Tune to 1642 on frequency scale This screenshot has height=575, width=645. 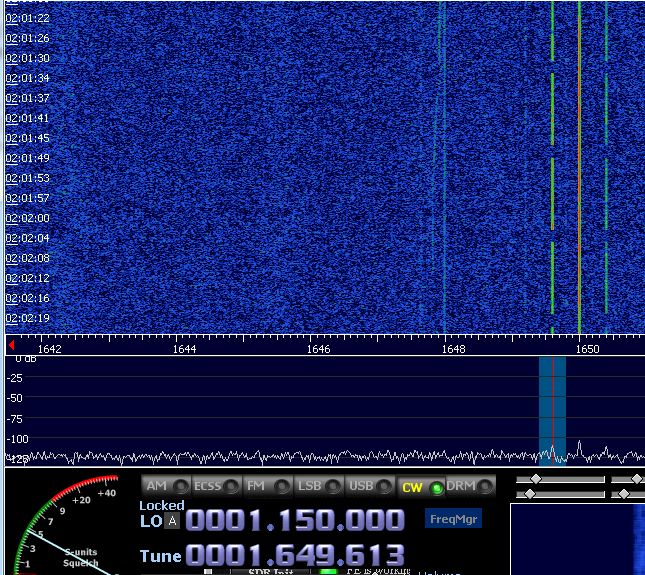point(50,349)
